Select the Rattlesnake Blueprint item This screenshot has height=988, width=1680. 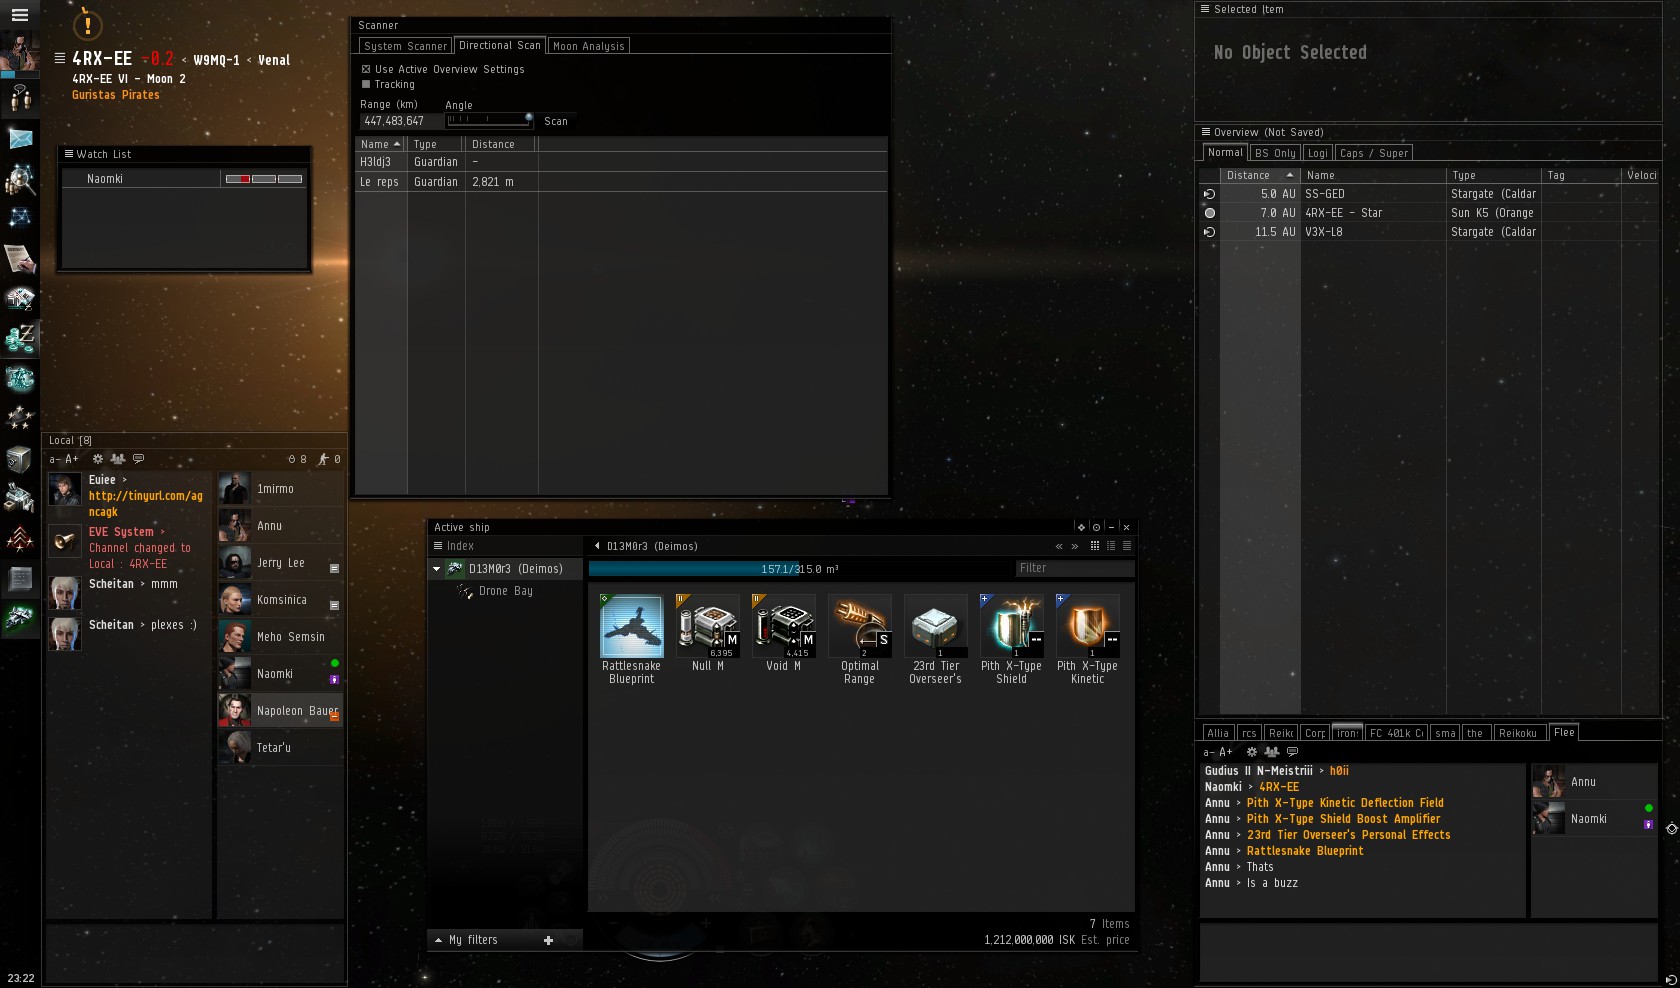pos(631,639)
